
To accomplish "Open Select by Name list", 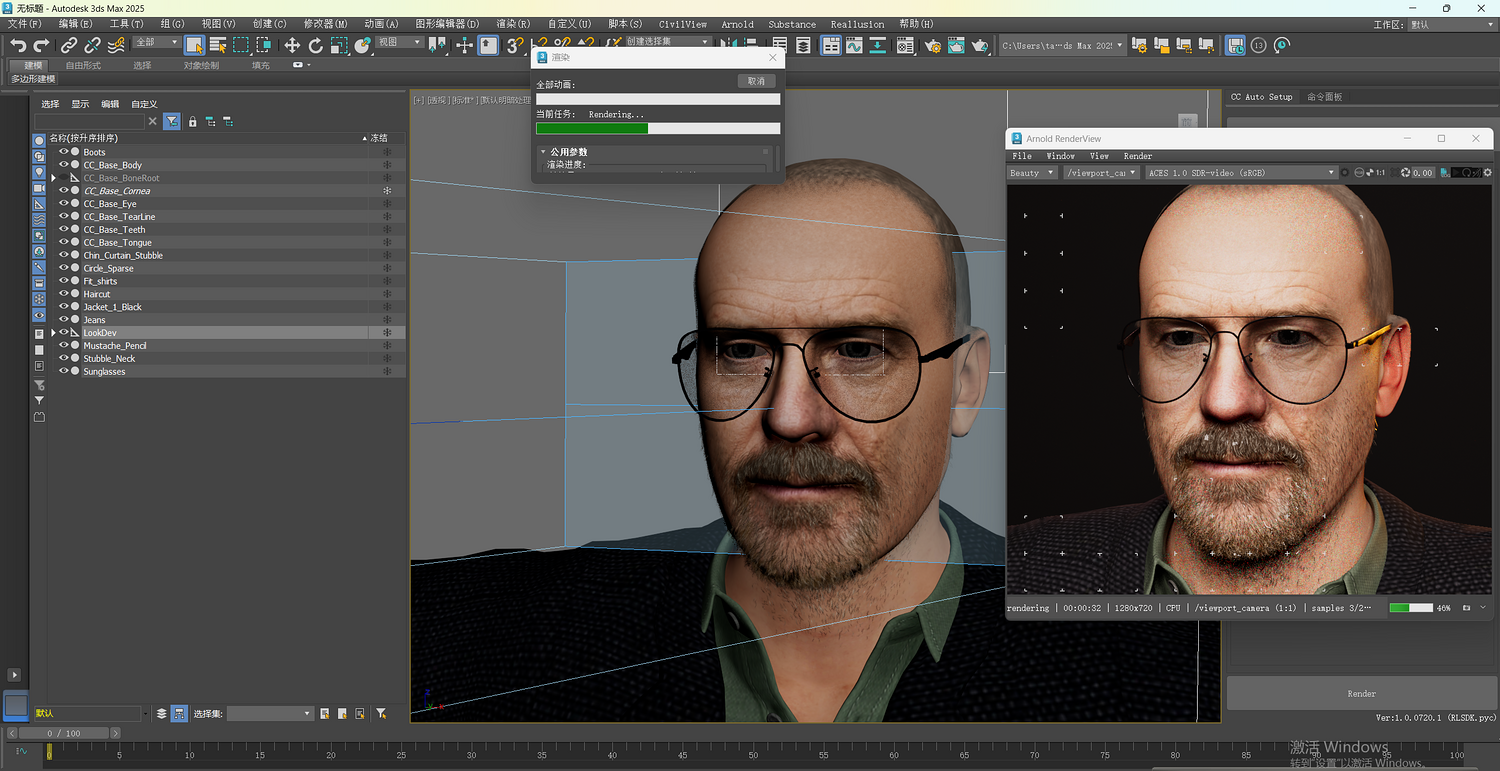I will [x=218, y=45].
